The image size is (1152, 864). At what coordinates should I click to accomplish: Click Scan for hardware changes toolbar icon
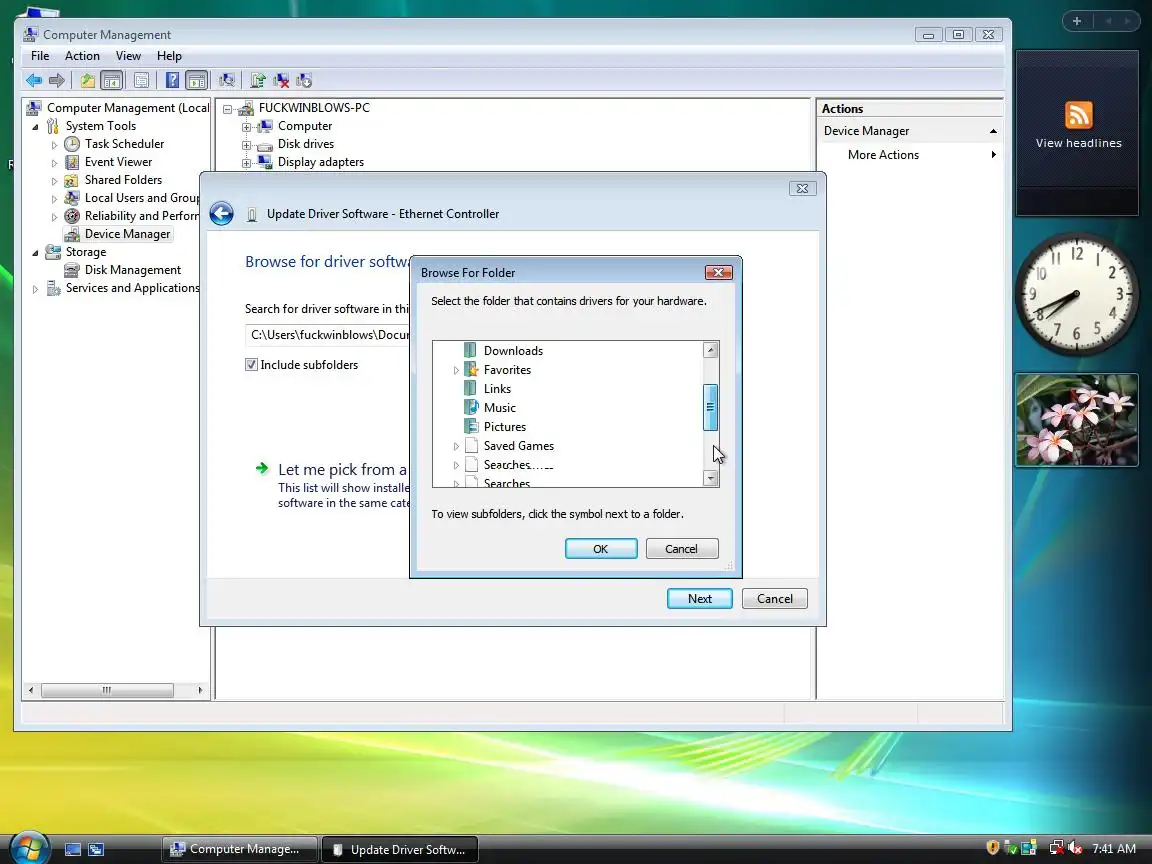click(x=227, y=81)
